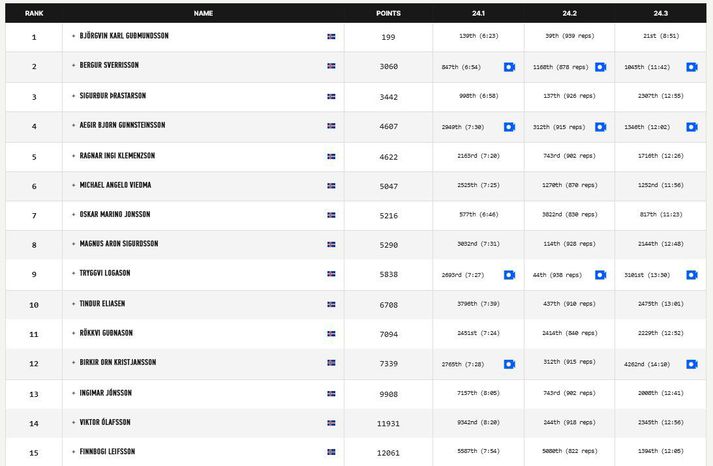Open Bergur Sverrisson's 24.3 video icon
The height and width of the screenshot is (466, 713).
coord(692,67)
